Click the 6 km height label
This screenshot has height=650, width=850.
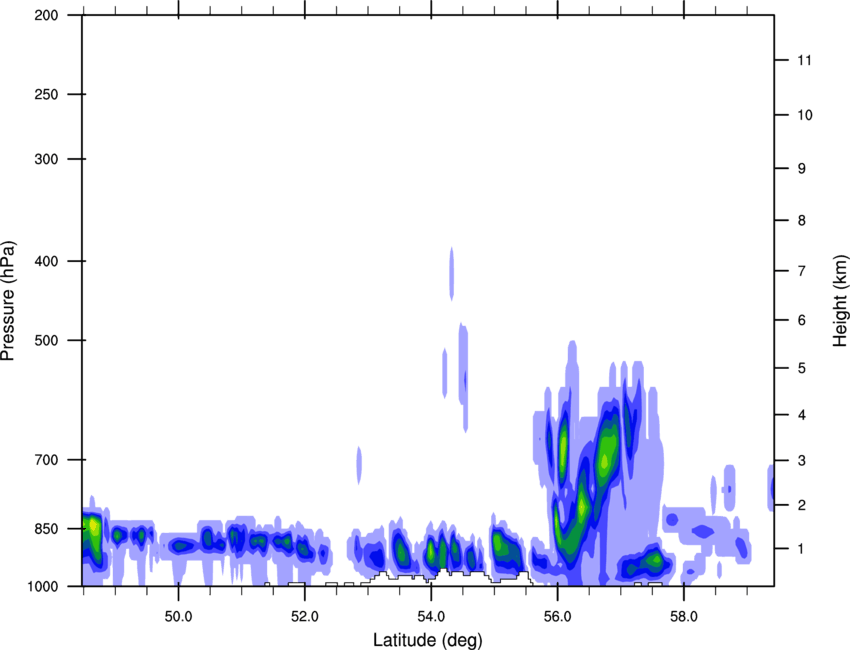(x=802, y=320)
